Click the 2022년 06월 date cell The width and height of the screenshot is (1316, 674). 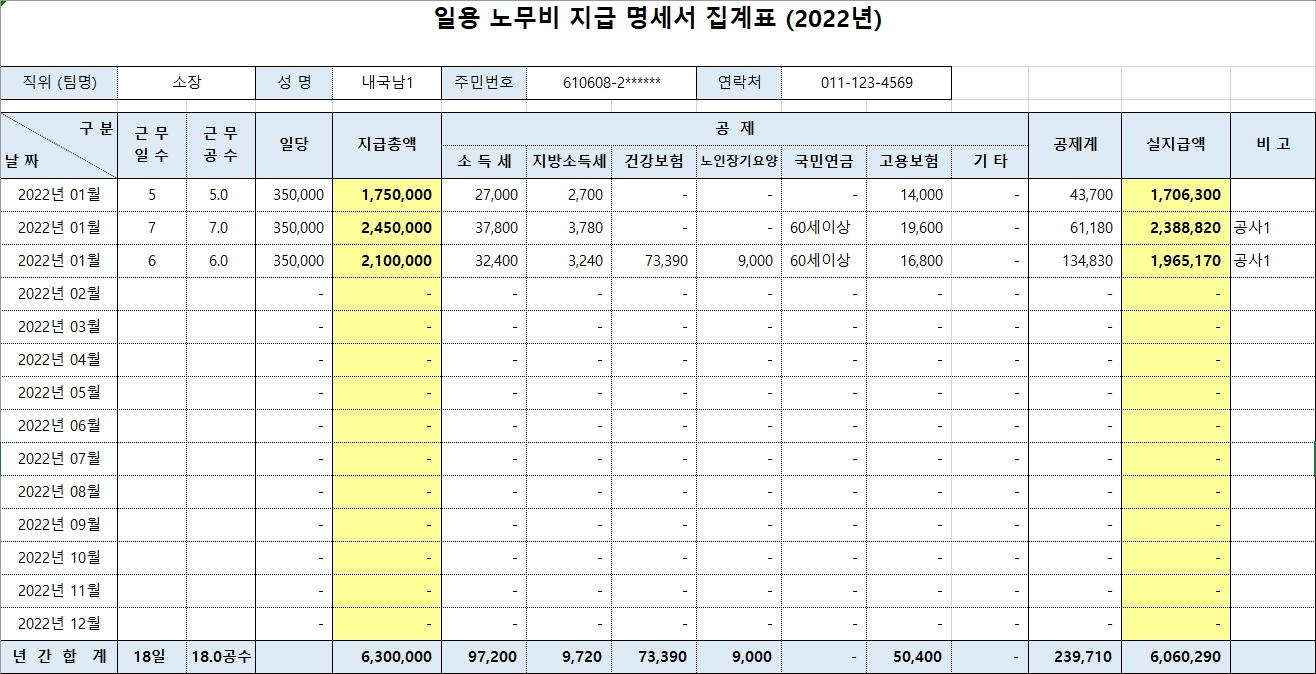coord(59,426)
